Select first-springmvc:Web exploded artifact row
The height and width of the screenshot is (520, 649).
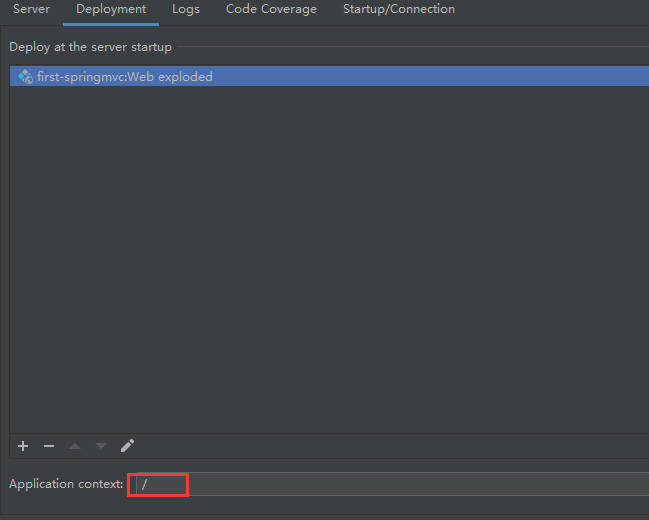pos(329,76)
